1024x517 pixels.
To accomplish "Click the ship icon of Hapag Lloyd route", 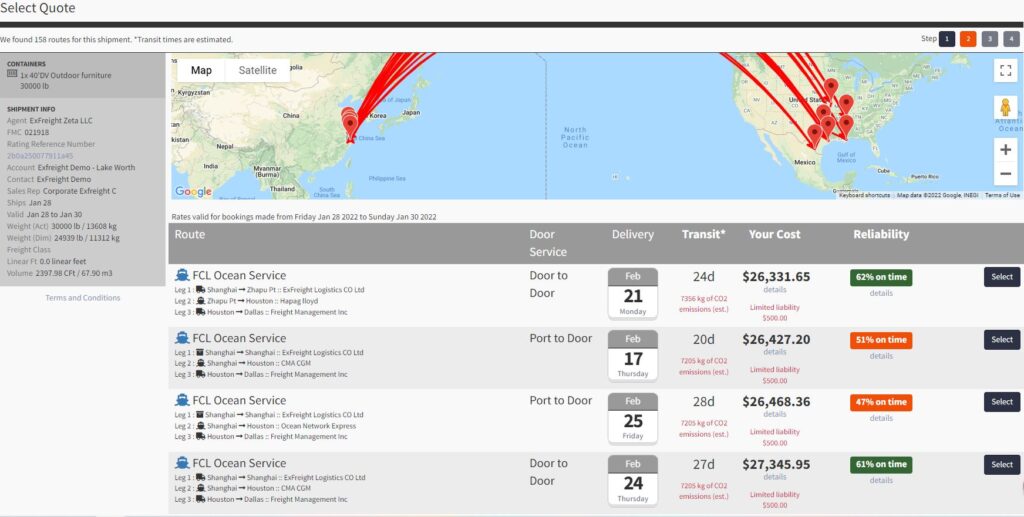I will pos(182,275).
